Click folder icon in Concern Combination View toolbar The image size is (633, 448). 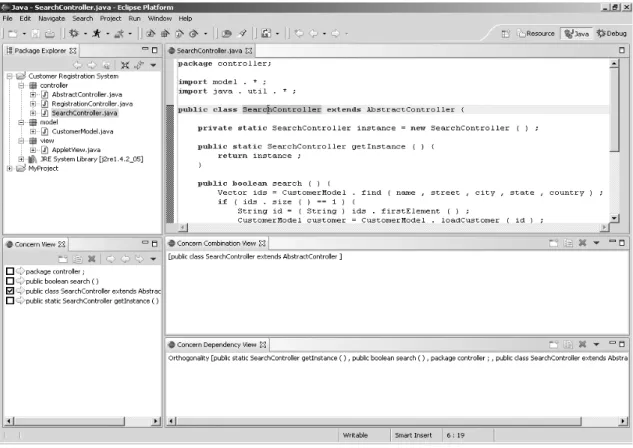[553, 243]
